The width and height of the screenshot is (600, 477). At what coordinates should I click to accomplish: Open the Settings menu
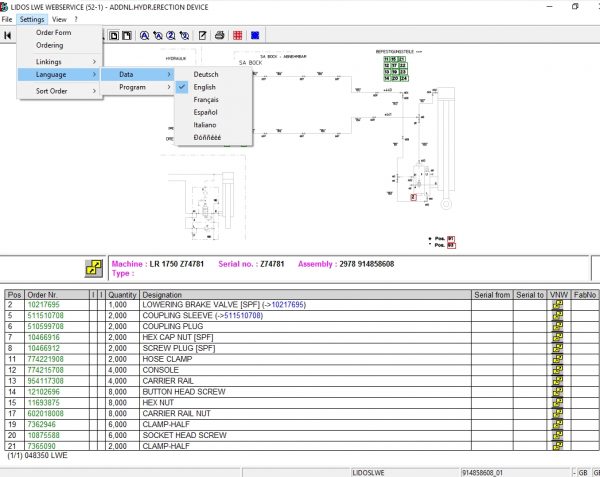32,19
